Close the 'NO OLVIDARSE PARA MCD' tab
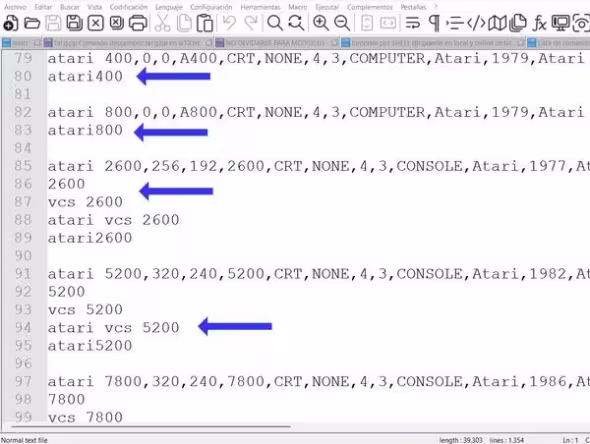Viewport: 590px width, 444px height. (x=334, y=43)
